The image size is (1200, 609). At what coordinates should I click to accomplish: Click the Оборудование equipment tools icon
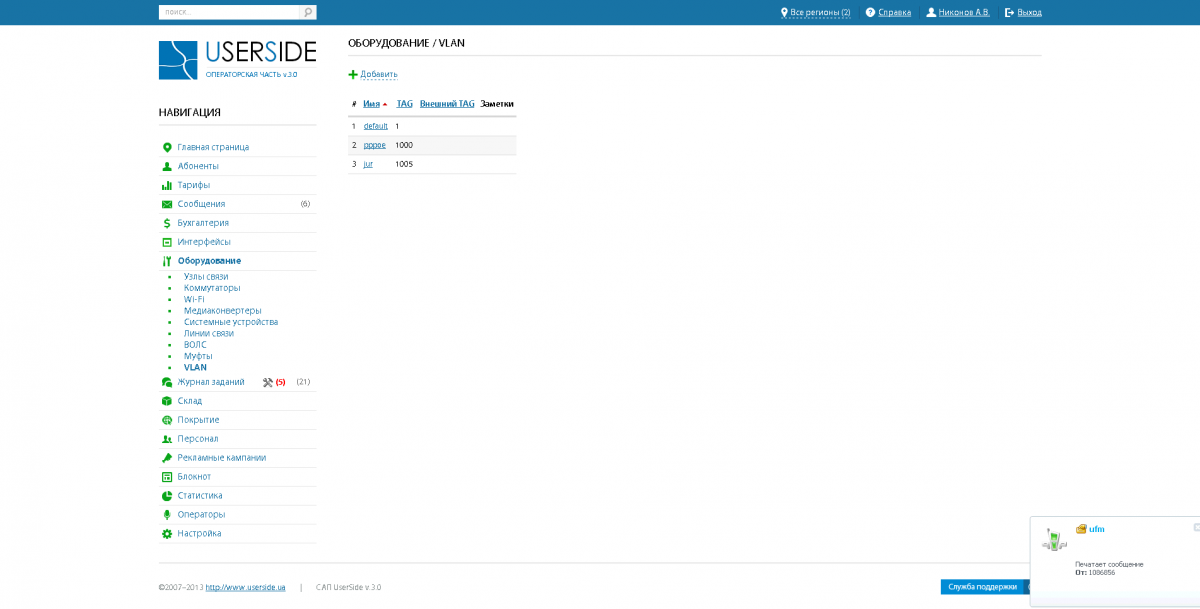[167, 260]
